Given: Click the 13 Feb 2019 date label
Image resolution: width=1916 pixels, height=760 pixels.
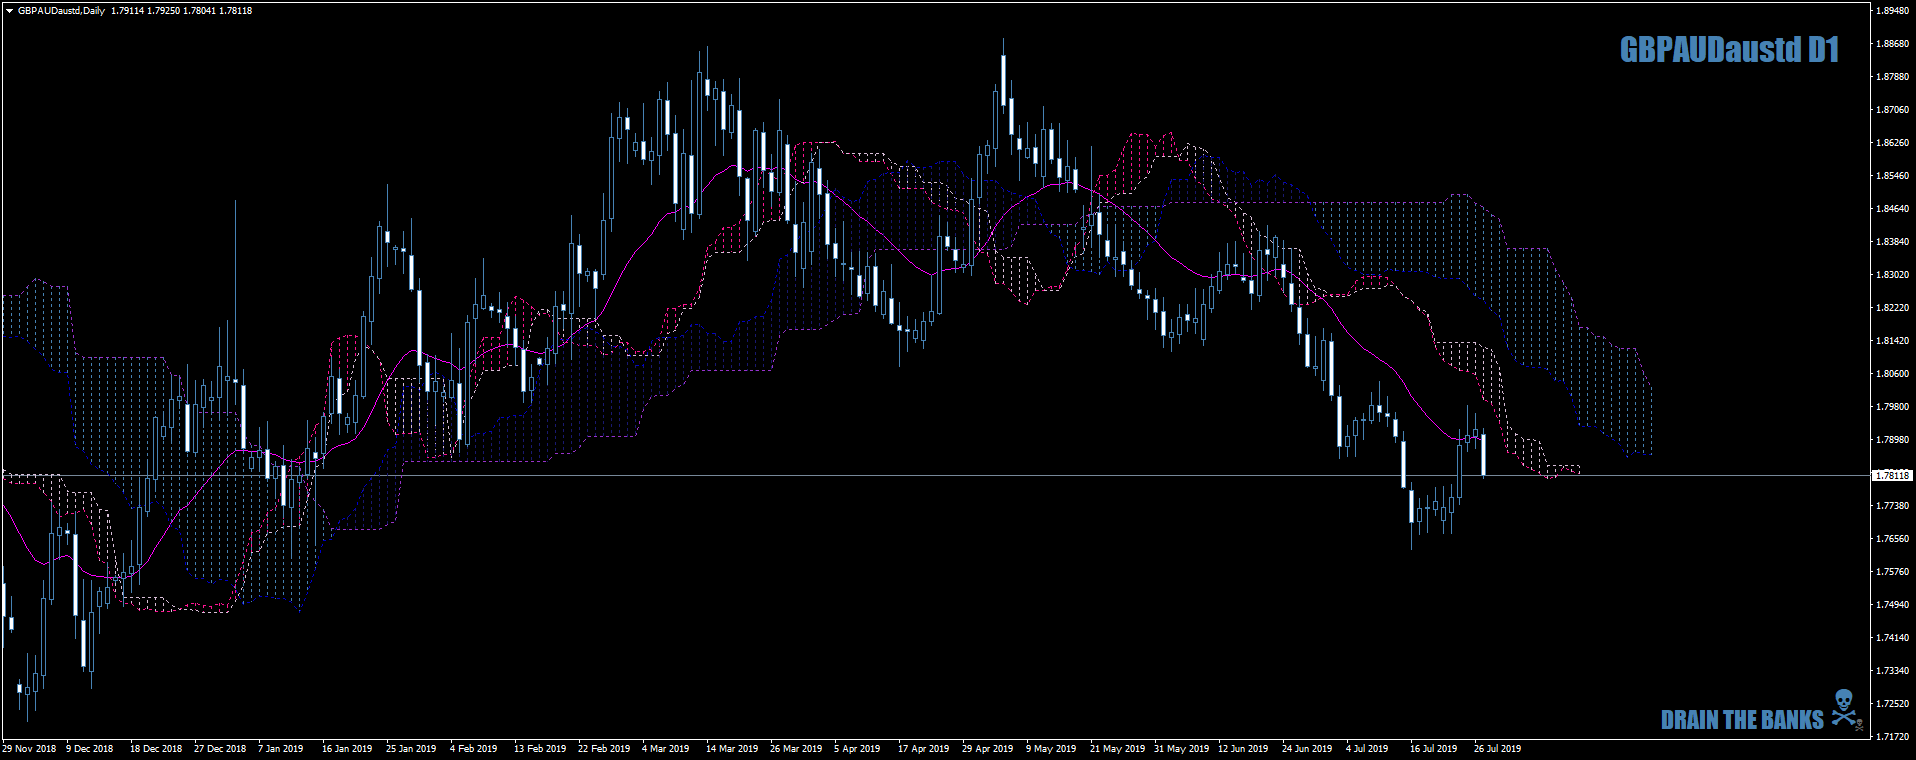Looking at the screenshot, I should point(540,749).
